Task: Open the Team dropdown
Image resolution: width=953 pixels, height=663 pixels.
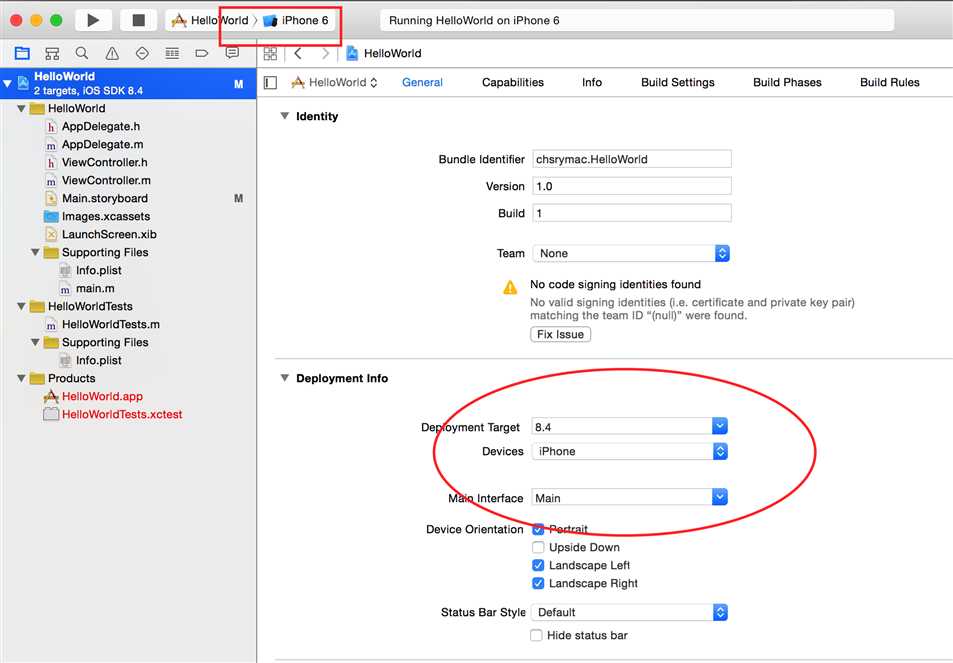Action: pyautogui.click(x=631, y=253)
